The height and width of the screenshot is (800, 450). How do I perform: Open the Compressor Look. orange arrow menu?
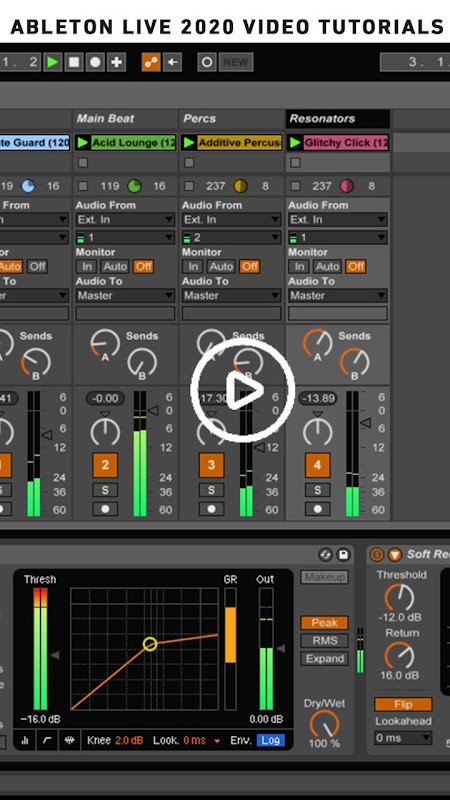217,741
